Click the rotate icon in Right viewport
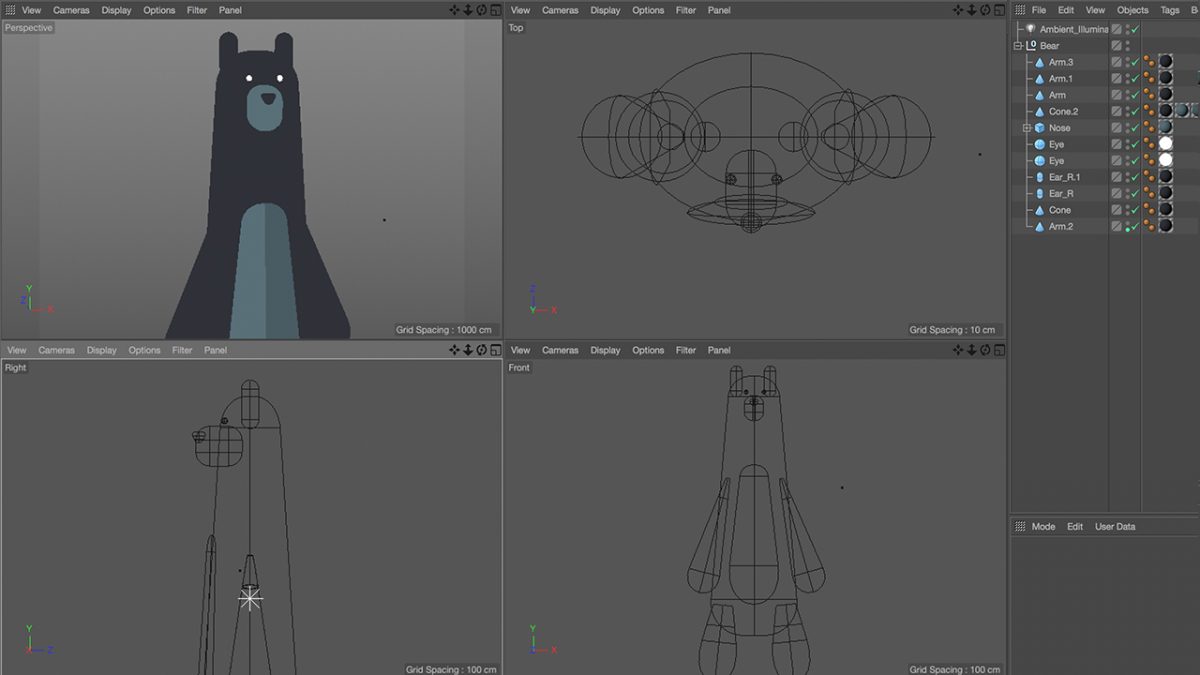Image resolution: width=1200 pixels, height=675 pixels. (482, 350)
